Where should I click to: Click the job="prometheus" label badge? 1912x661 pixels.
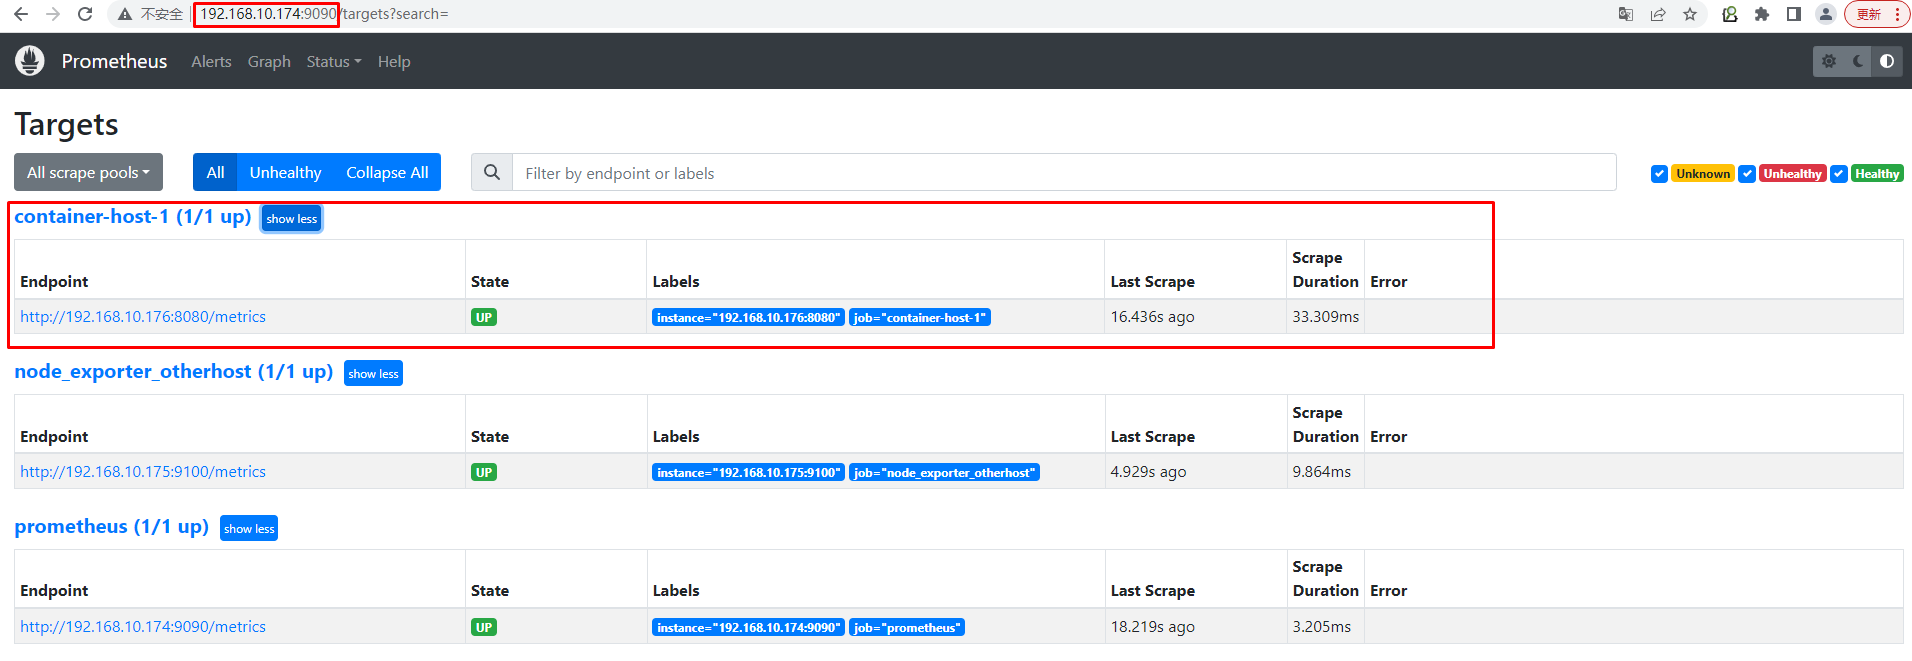[907, 627]
